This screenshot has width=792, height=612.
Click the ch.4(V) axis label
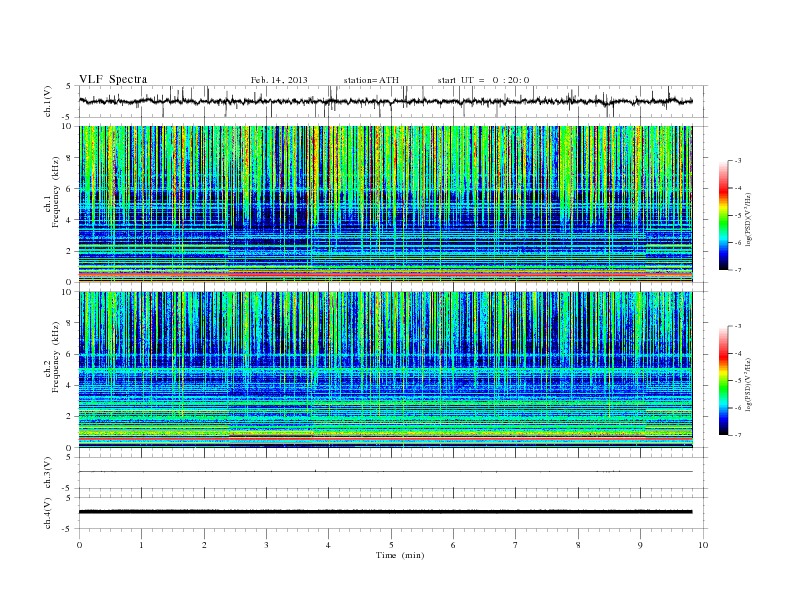(48, 513)
